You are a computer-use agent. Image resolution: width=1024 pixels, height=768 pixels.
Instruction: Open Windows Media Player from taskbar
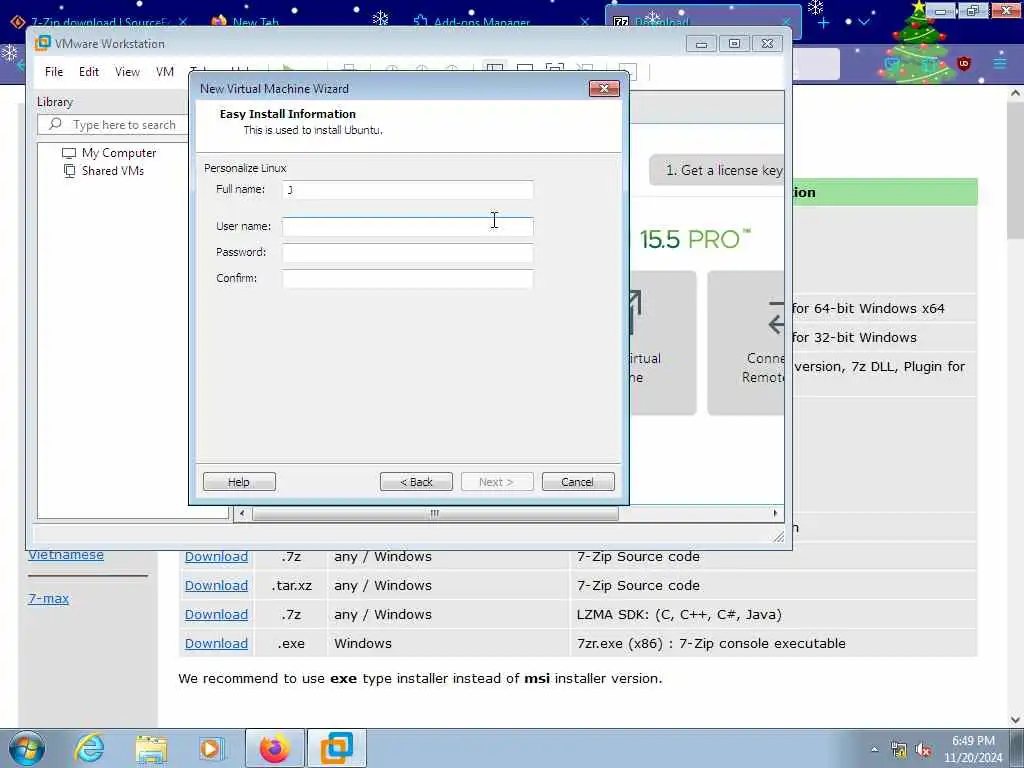[211, 748]
